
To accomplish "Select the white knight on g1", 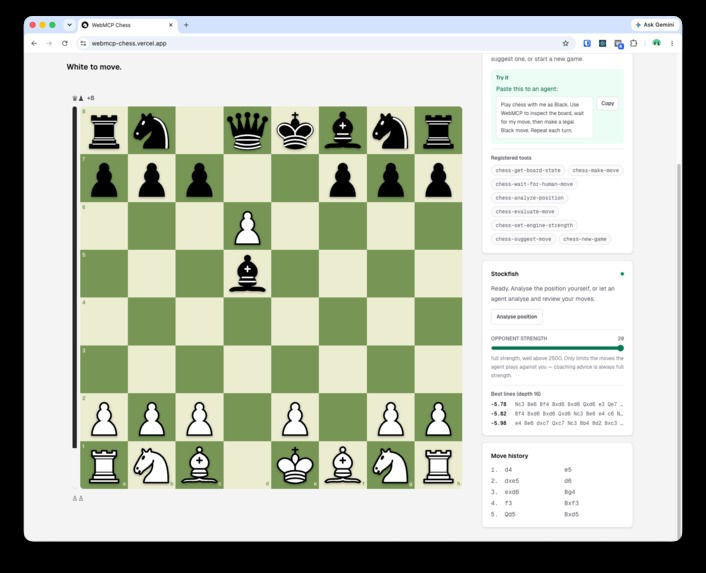I will click(390, 465).
